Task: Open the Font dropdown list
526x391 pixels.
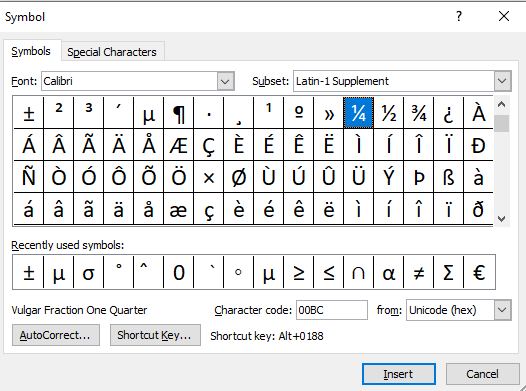Action: [225, 81]
